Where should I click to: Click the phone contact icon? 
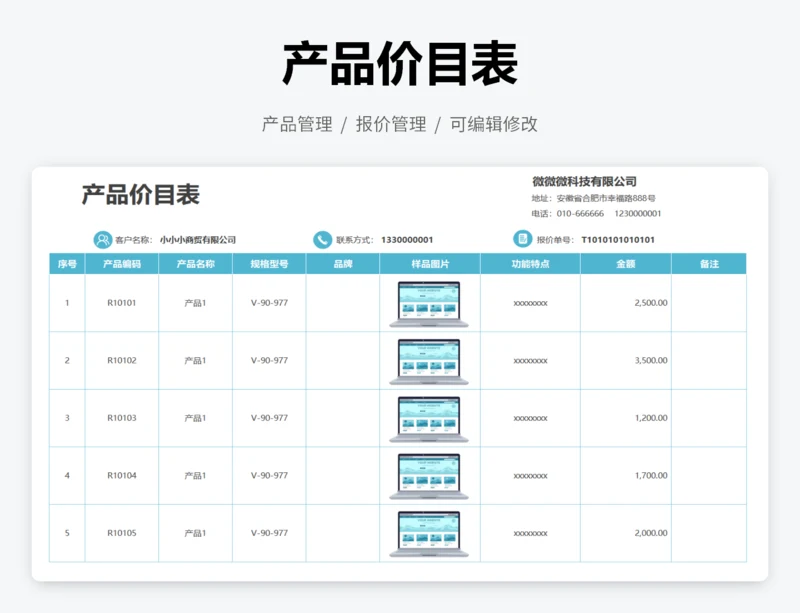322,240
